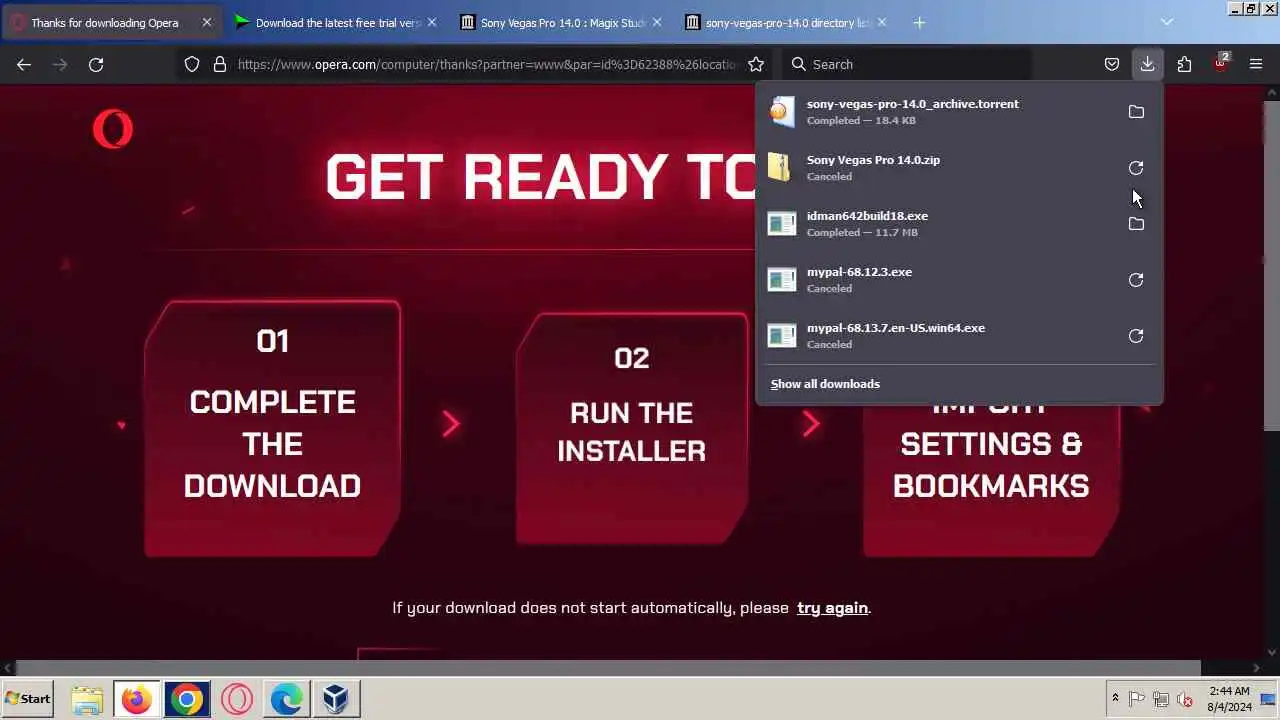The height and width of the screenshot is (720, 1280).
Task: Open the Pocket save icon
Action: [1111, 64]
